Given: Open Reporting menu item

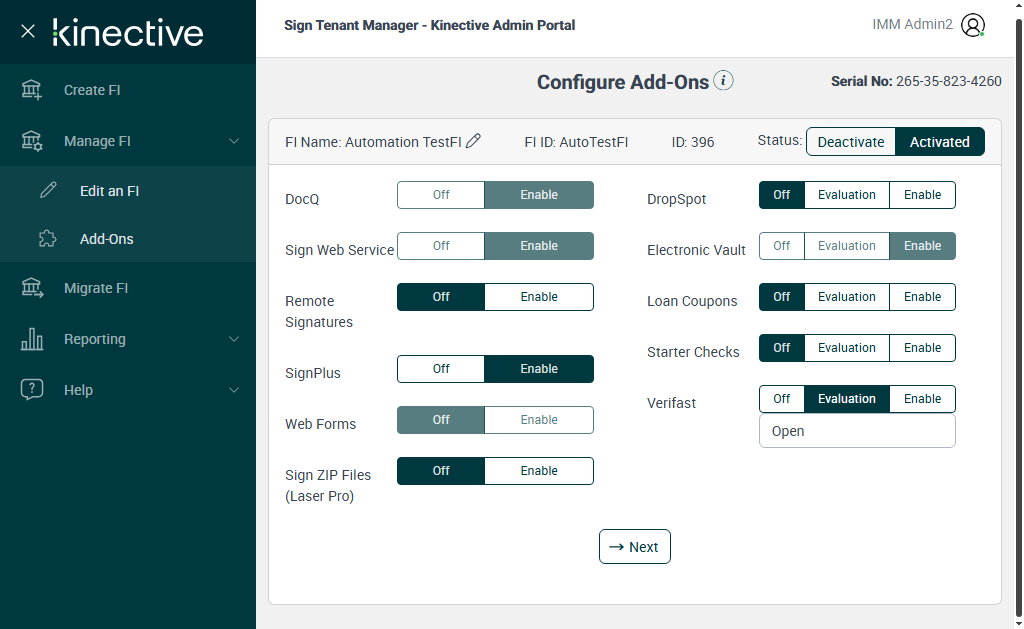Looking at the screenshot, I should coord(128,339).
